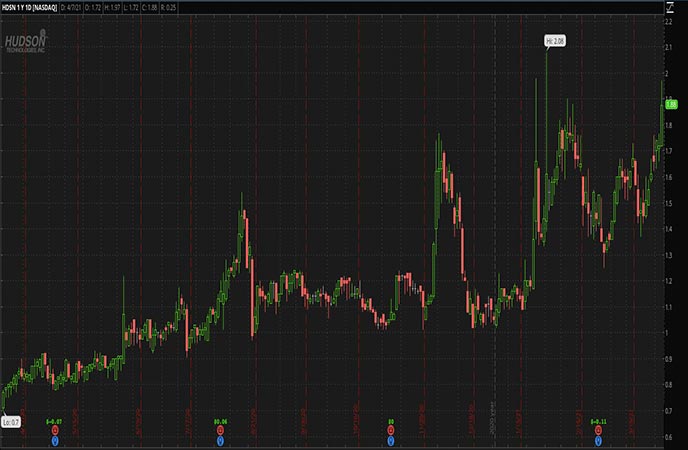Click the 0.8 price axis label

669,385
